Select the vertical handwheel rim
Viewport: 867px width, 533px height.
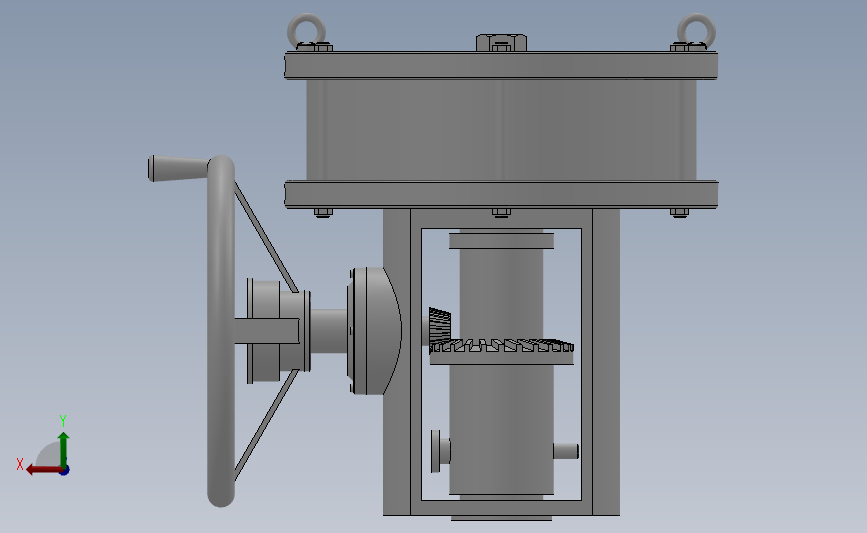click(x=221, y=331)
